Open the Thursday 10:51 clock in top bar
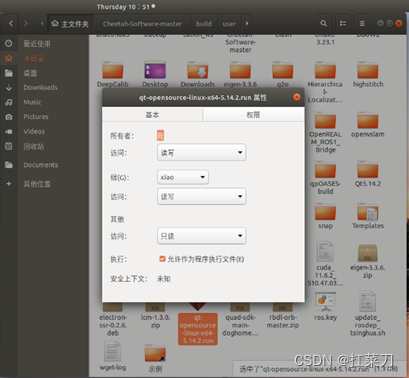 tap(126, 7)
